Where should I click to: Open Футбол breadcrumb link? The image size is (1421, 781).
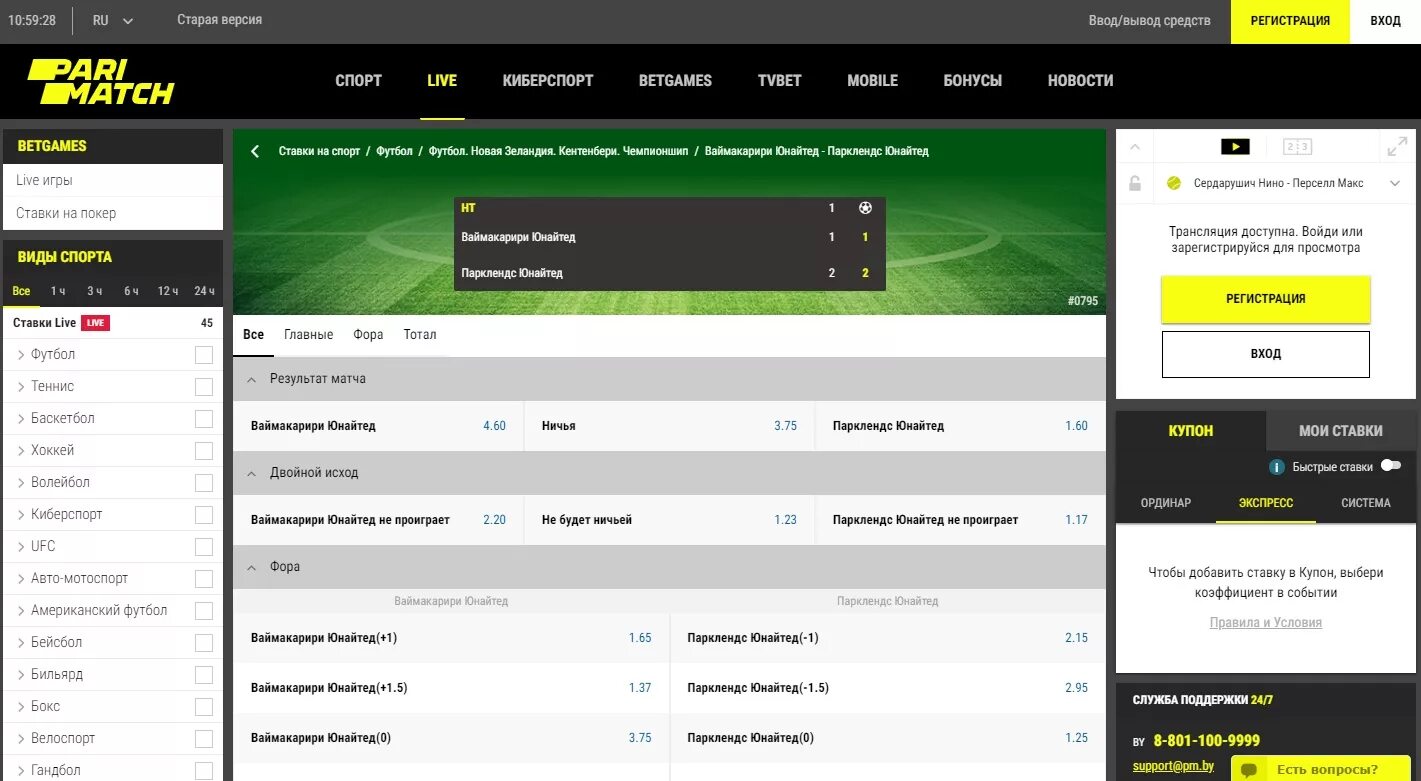click(394, 151)
